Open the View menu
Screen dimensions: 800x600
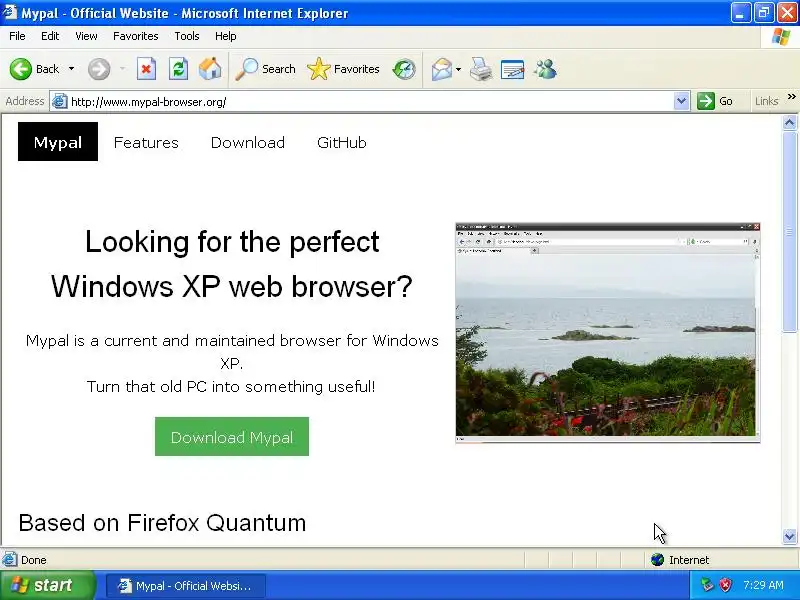pos(86,36)
